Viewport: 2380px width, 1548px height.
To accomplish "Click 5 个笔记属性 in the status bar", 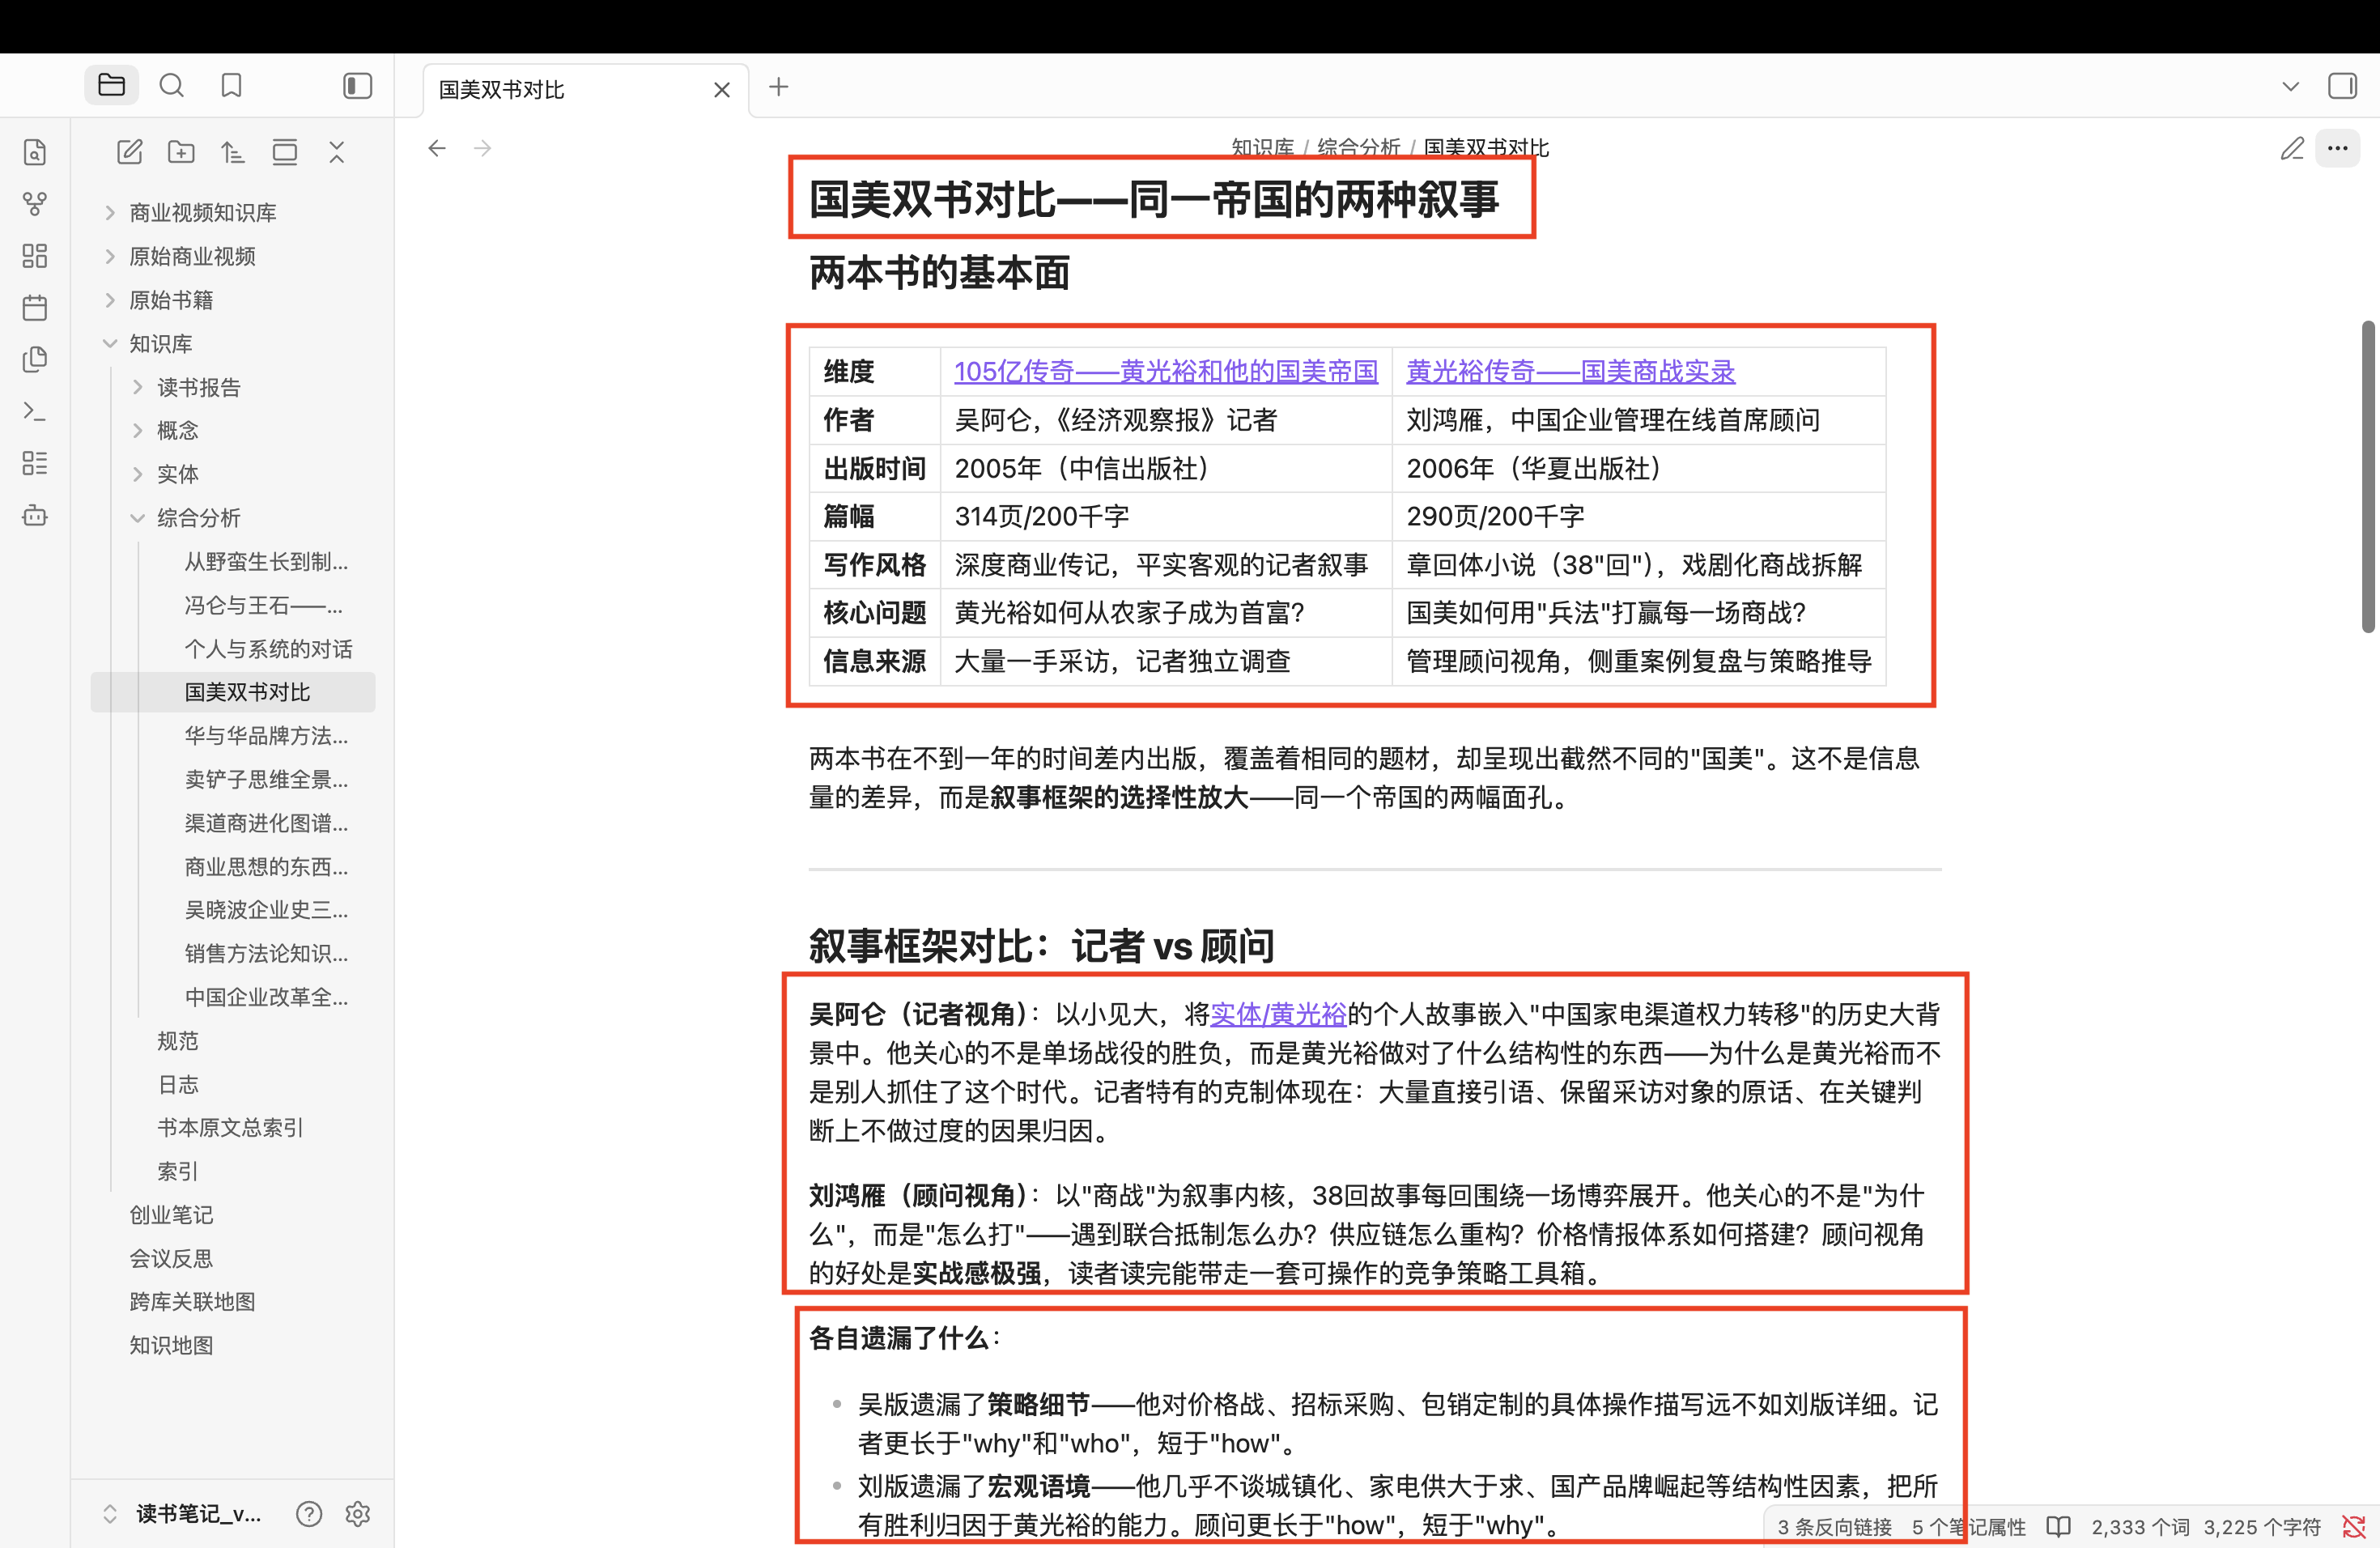I will [x=1968, y=1527].
